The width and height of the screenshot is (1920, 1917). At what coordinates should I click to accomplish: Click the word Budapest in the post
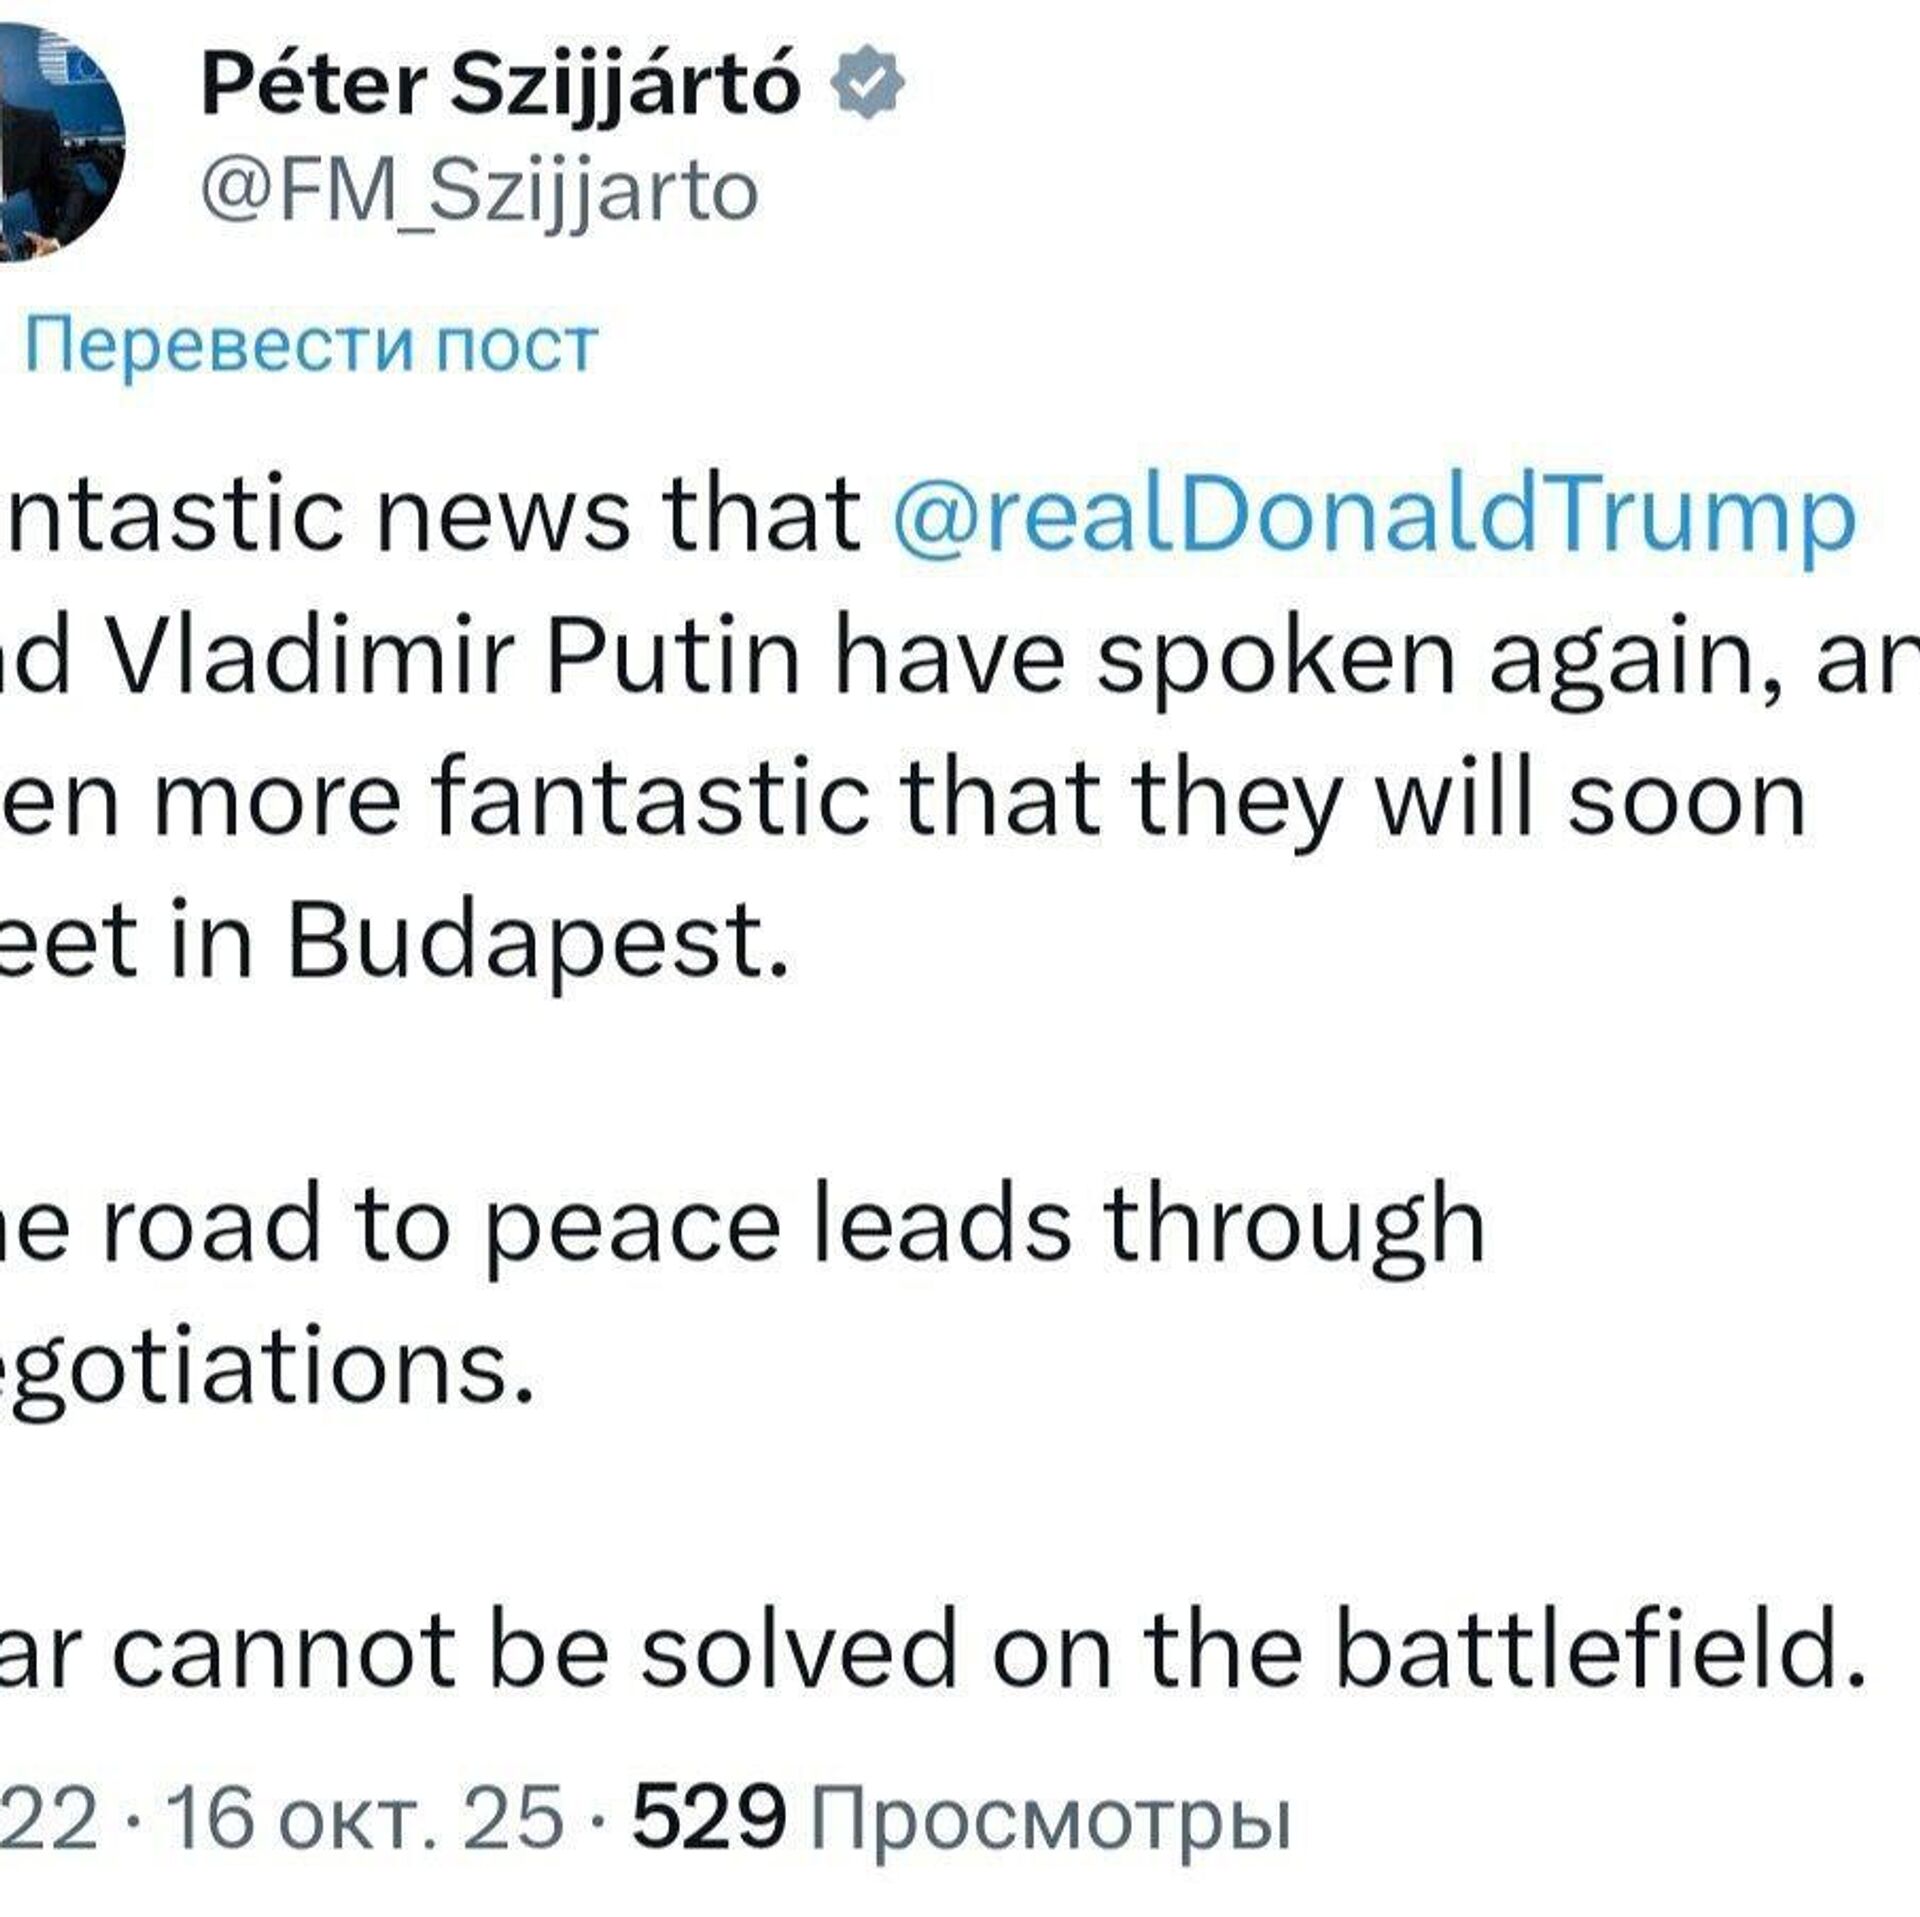tap(531, 943)
